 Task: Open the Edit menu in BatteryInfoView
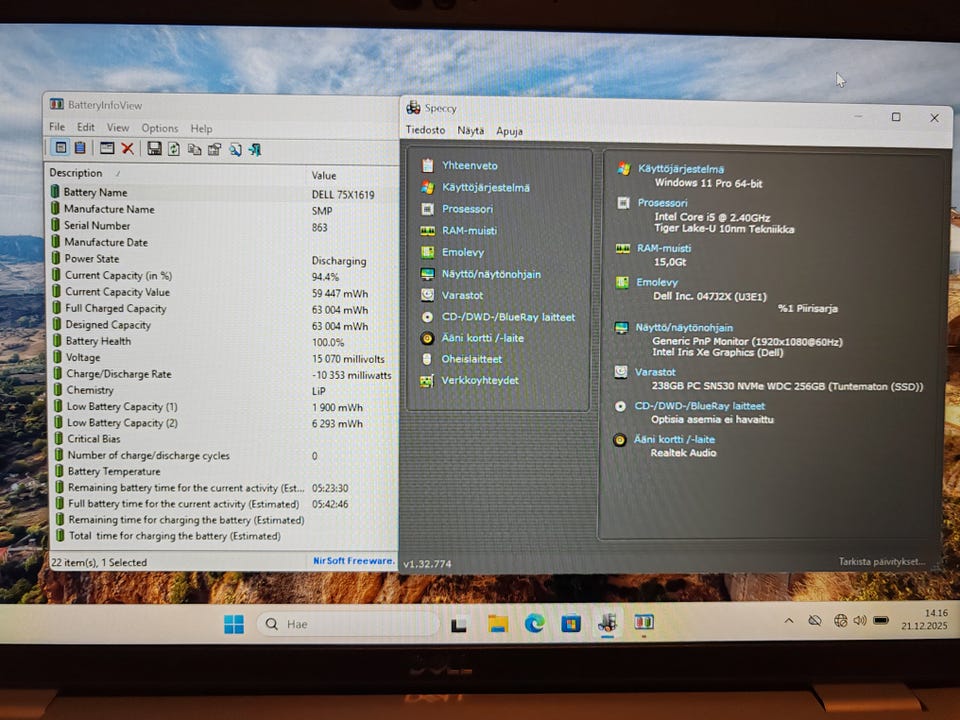coord(86,127)
